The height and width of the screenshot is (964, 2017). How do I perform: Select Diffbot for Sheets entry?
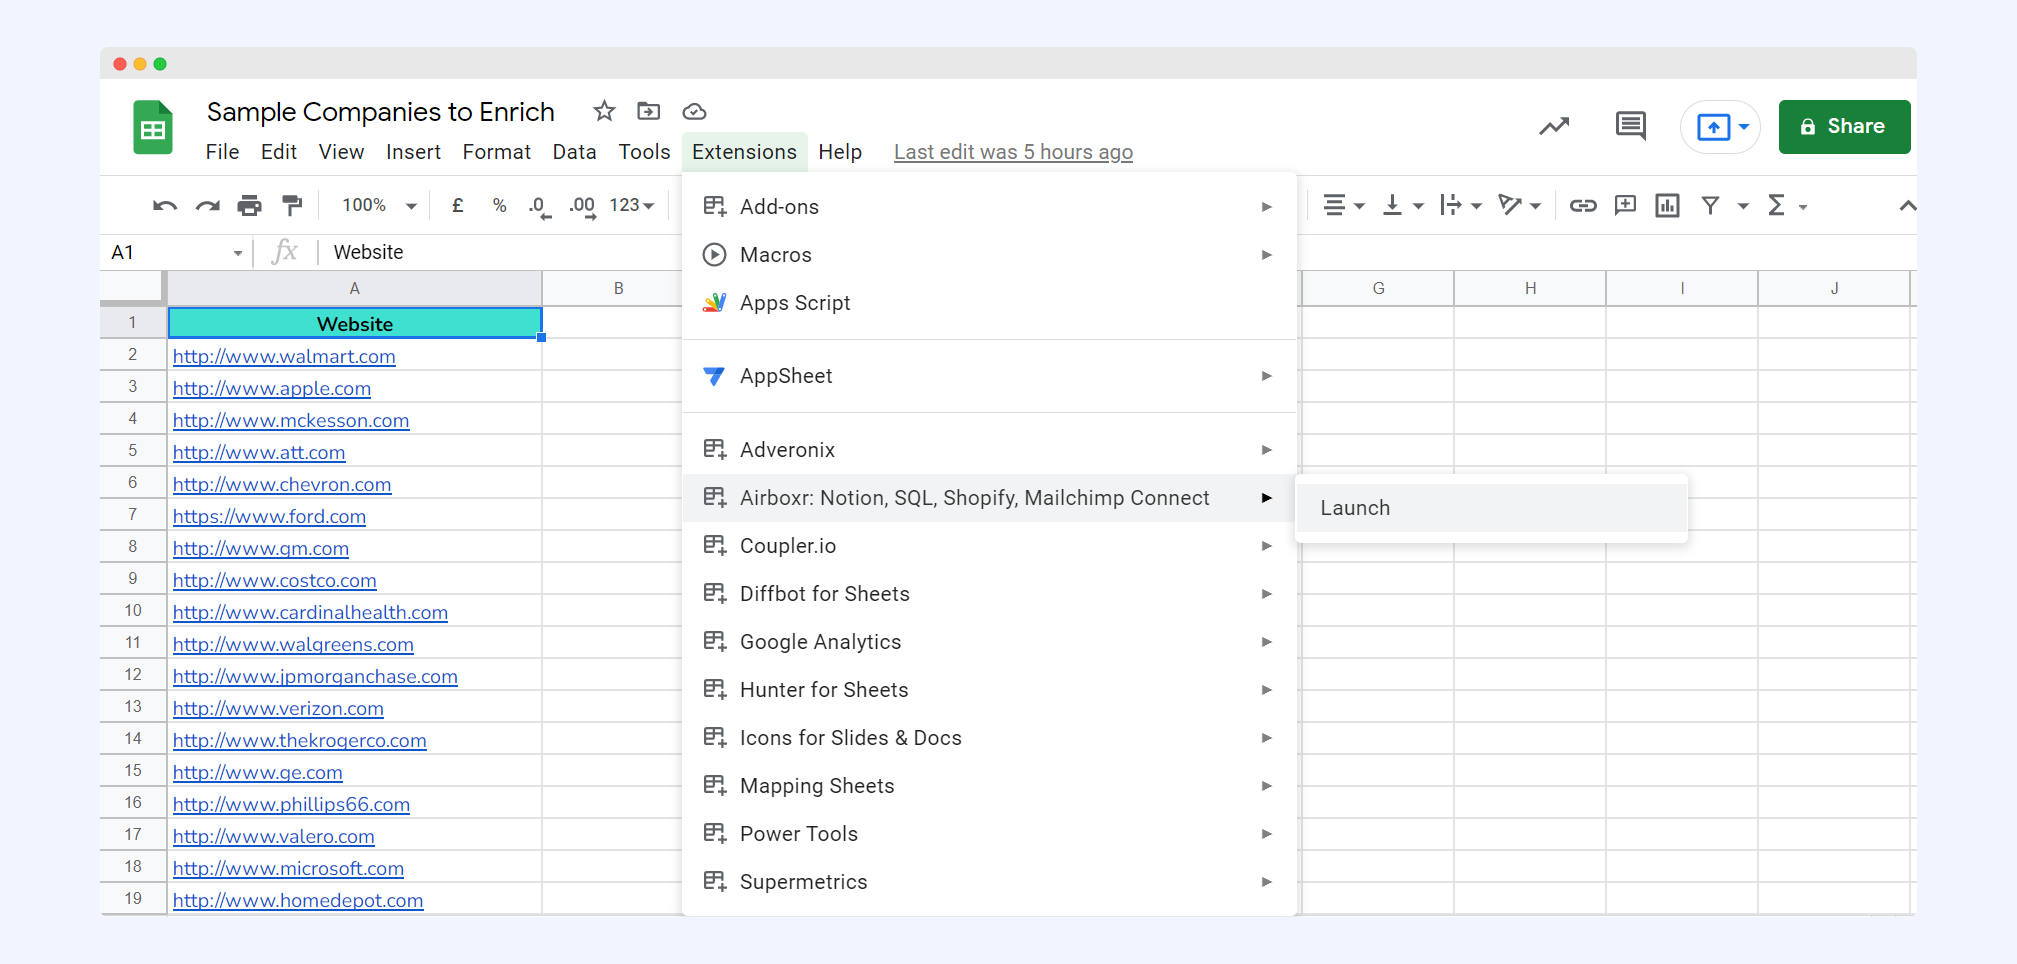pyautogui.click(x=989, y=594)
